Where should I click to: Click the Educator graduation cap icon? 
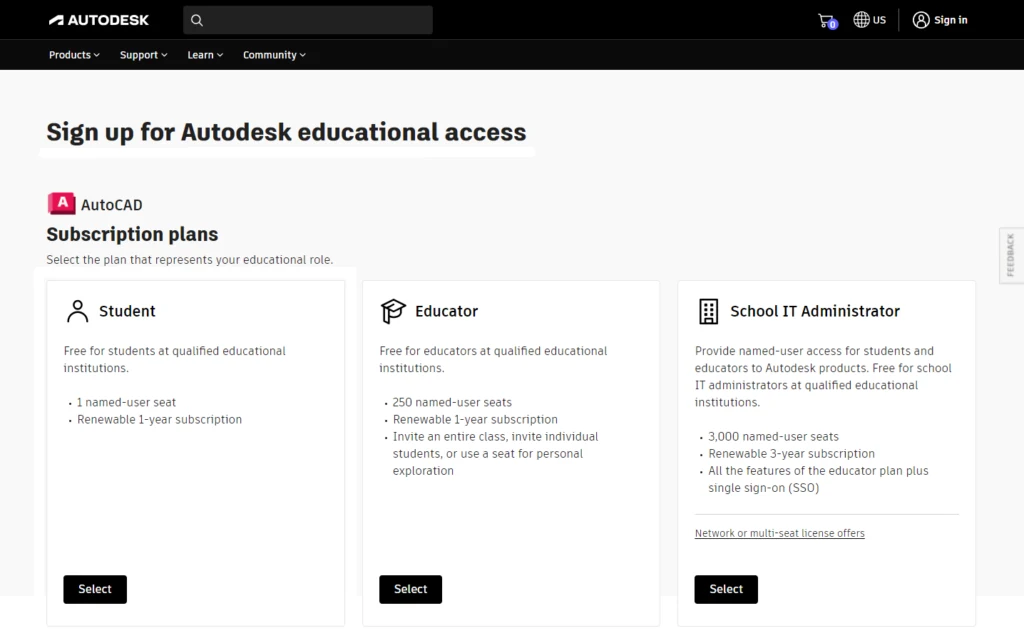tap(393, 311)
